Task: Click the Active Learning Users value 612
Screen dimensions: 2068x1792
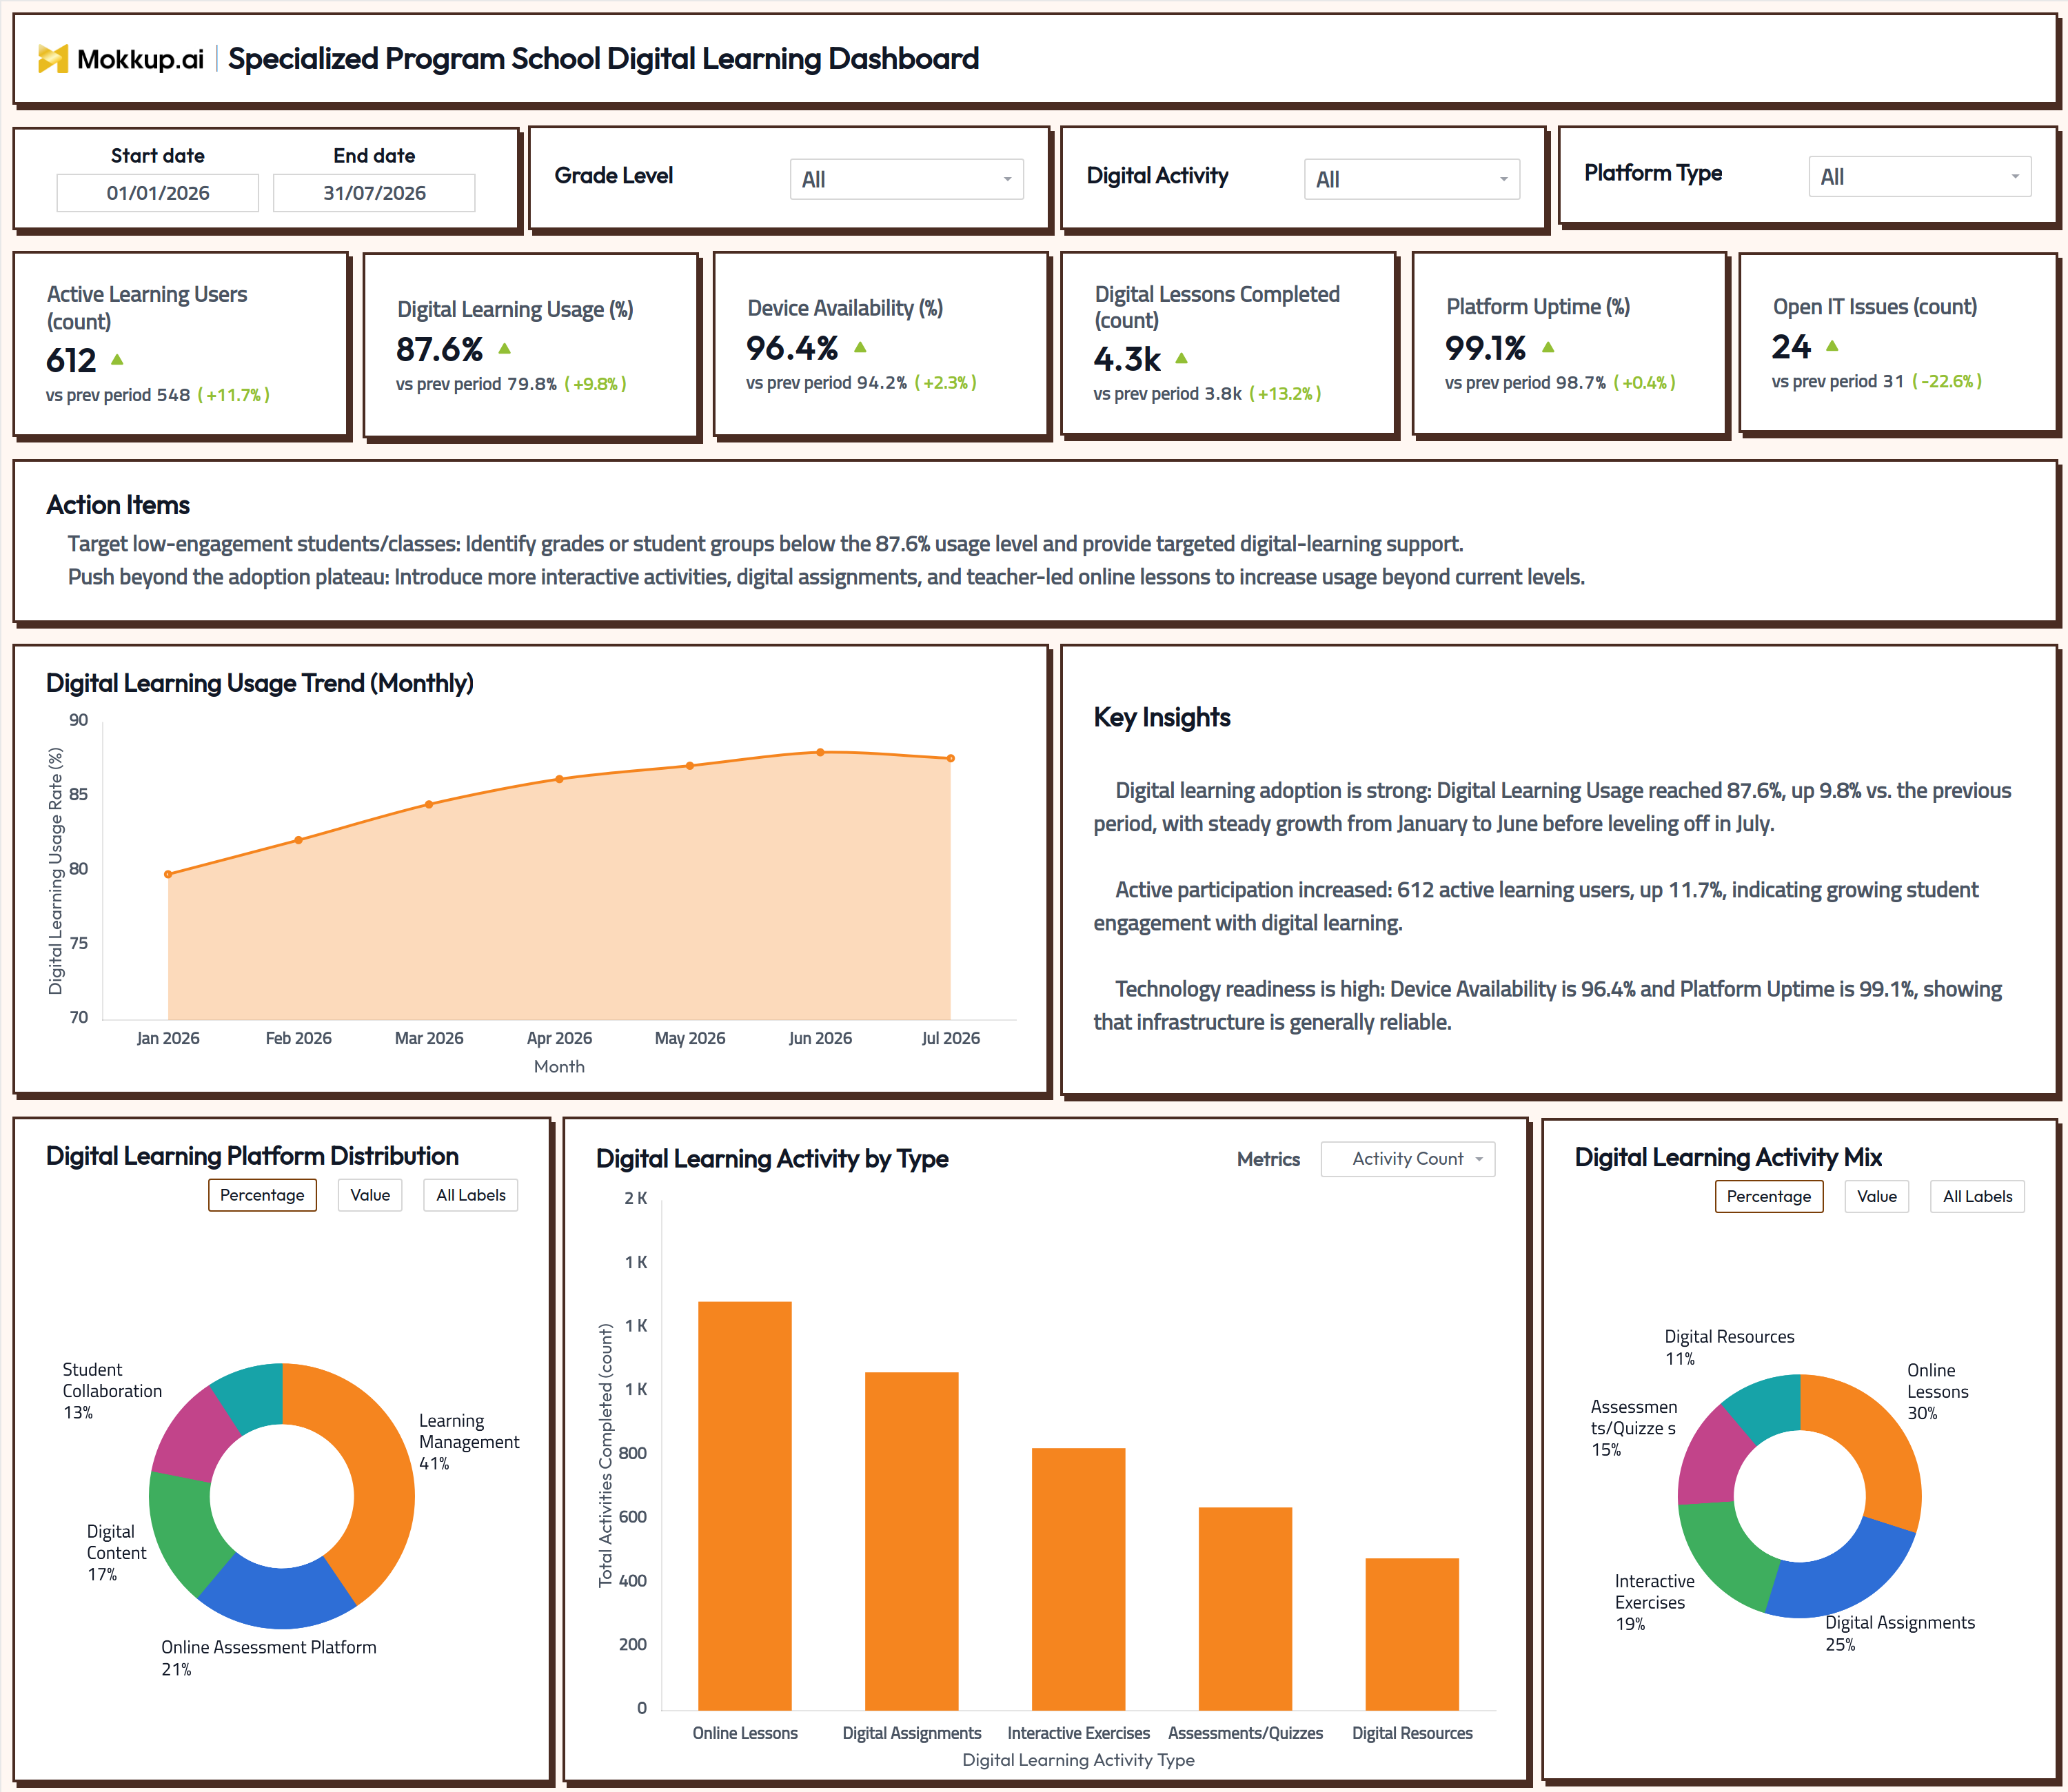Action: coord(71,359)
